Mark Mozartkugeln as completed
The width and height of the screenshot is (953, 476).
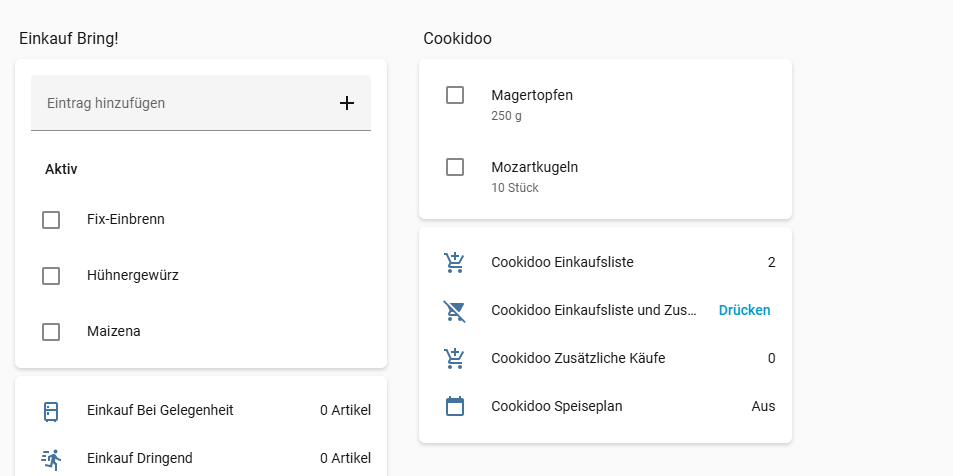[455, 167]
